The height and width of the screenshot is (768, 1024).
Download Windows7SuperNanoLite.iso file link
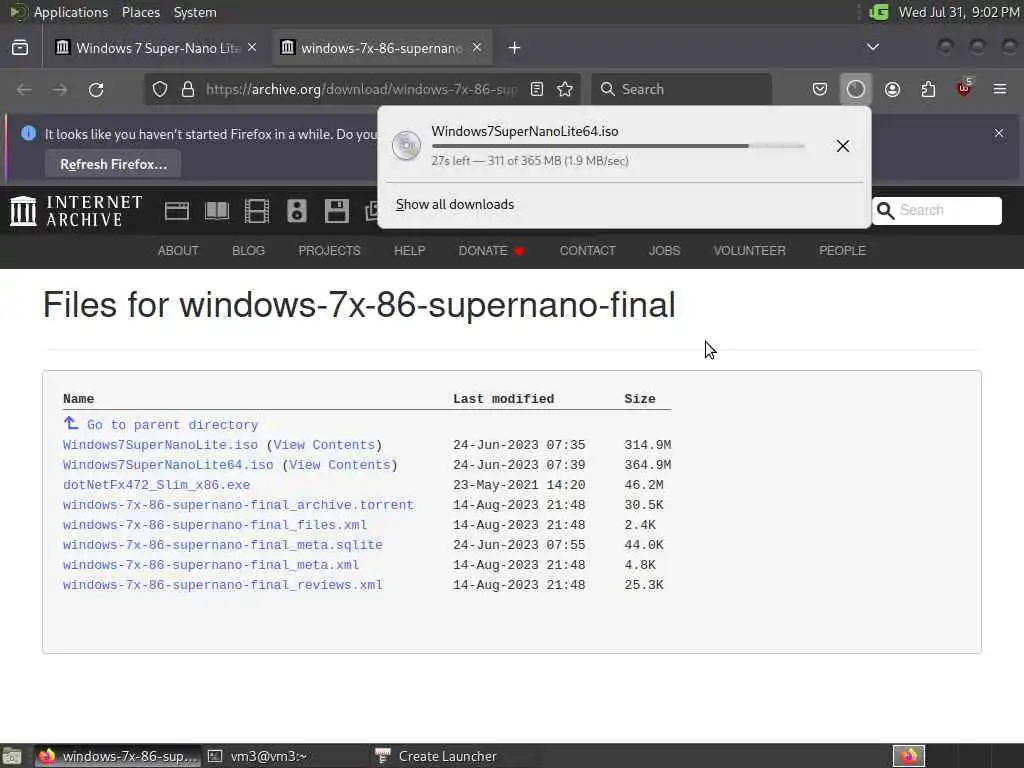click(x=160, y=445)
